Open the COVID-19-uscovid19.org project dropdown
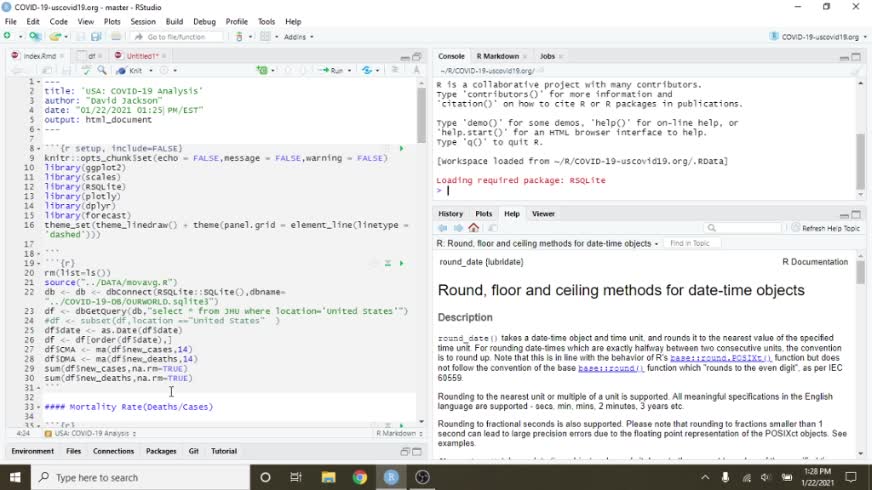 pos(818,37)
